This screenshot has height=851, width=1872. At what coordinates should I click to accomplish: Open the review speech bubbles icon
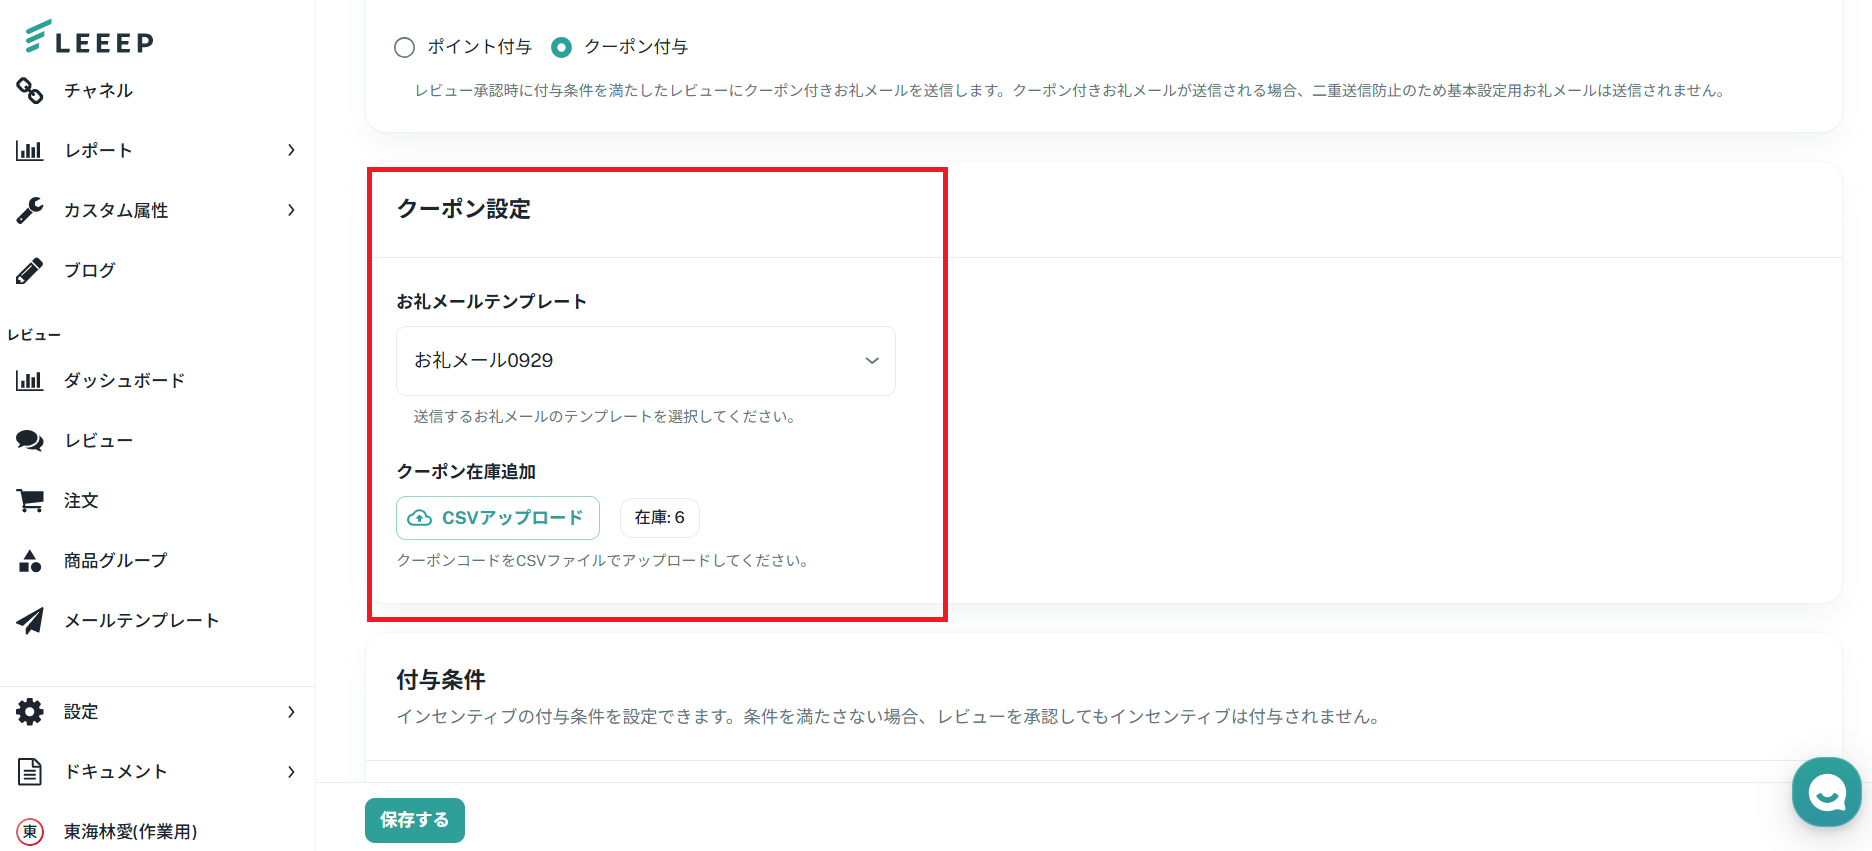[30, 441]
